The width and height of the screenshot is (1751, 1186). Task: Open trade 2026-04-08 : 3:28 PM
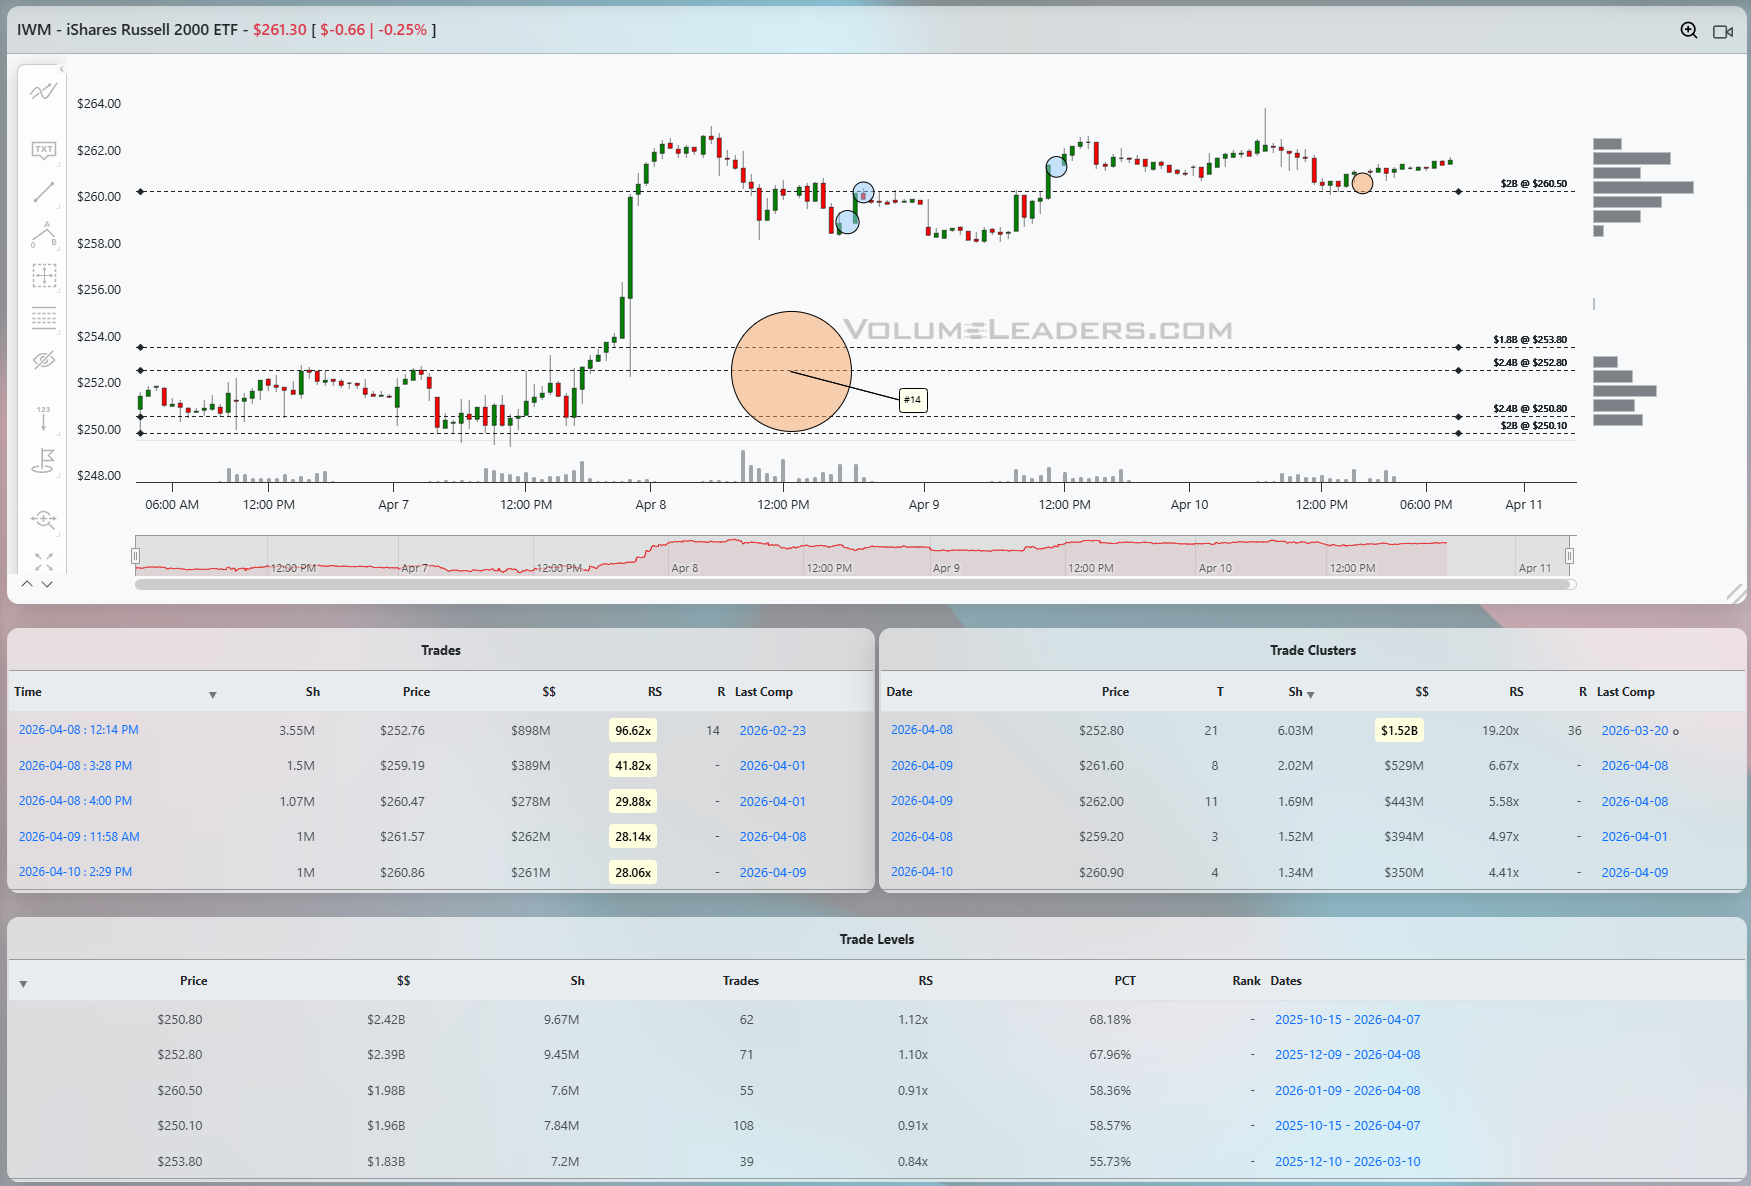point(75,766)
